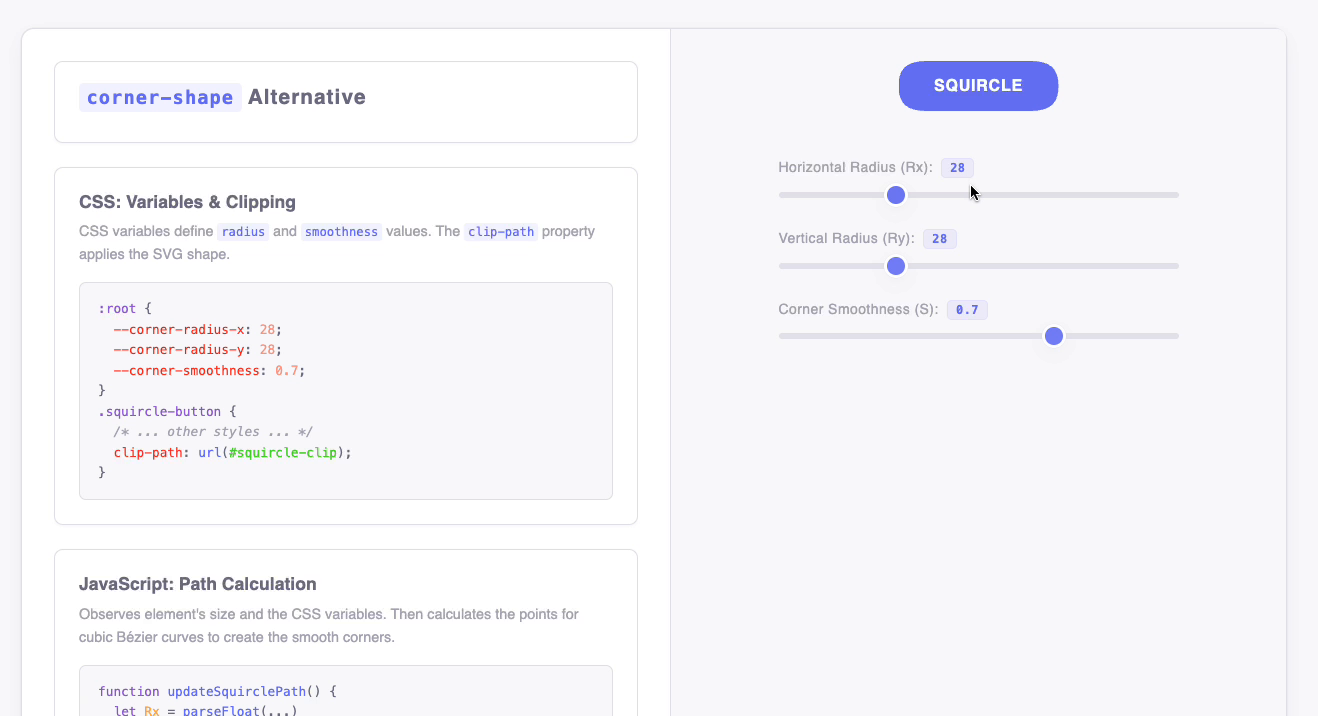Click the :root selector in the code block

114,308
